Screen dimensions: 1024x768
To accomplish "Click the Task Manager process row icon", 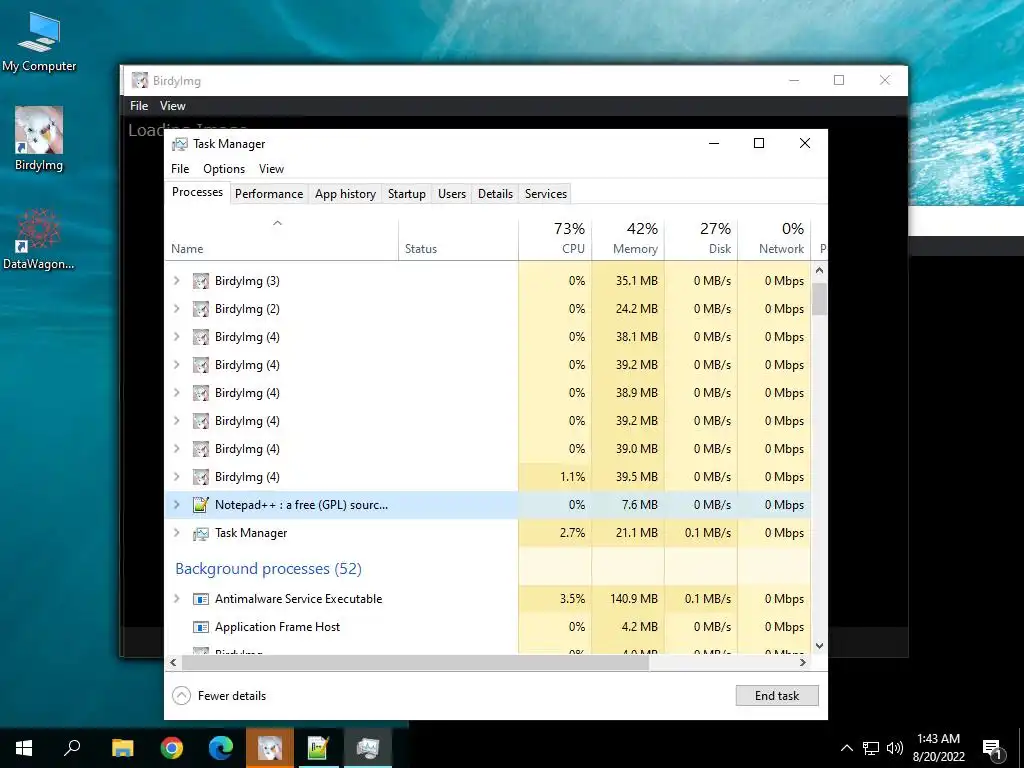I will tap(200, 533).
